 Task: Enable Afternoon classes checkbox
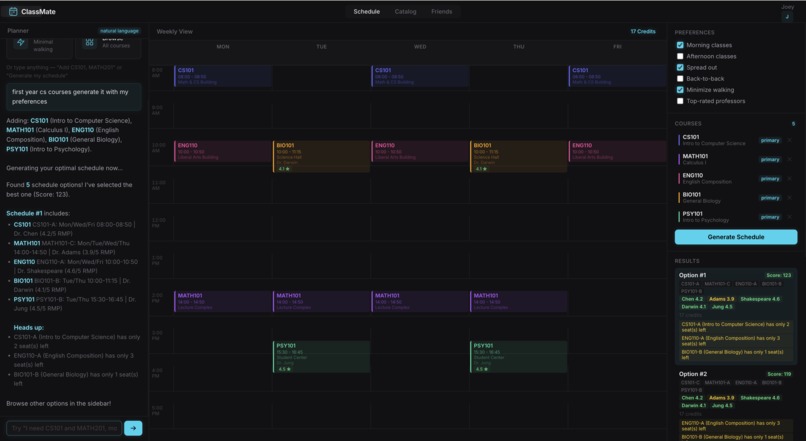pyautogui.click(x=680, y=56)
